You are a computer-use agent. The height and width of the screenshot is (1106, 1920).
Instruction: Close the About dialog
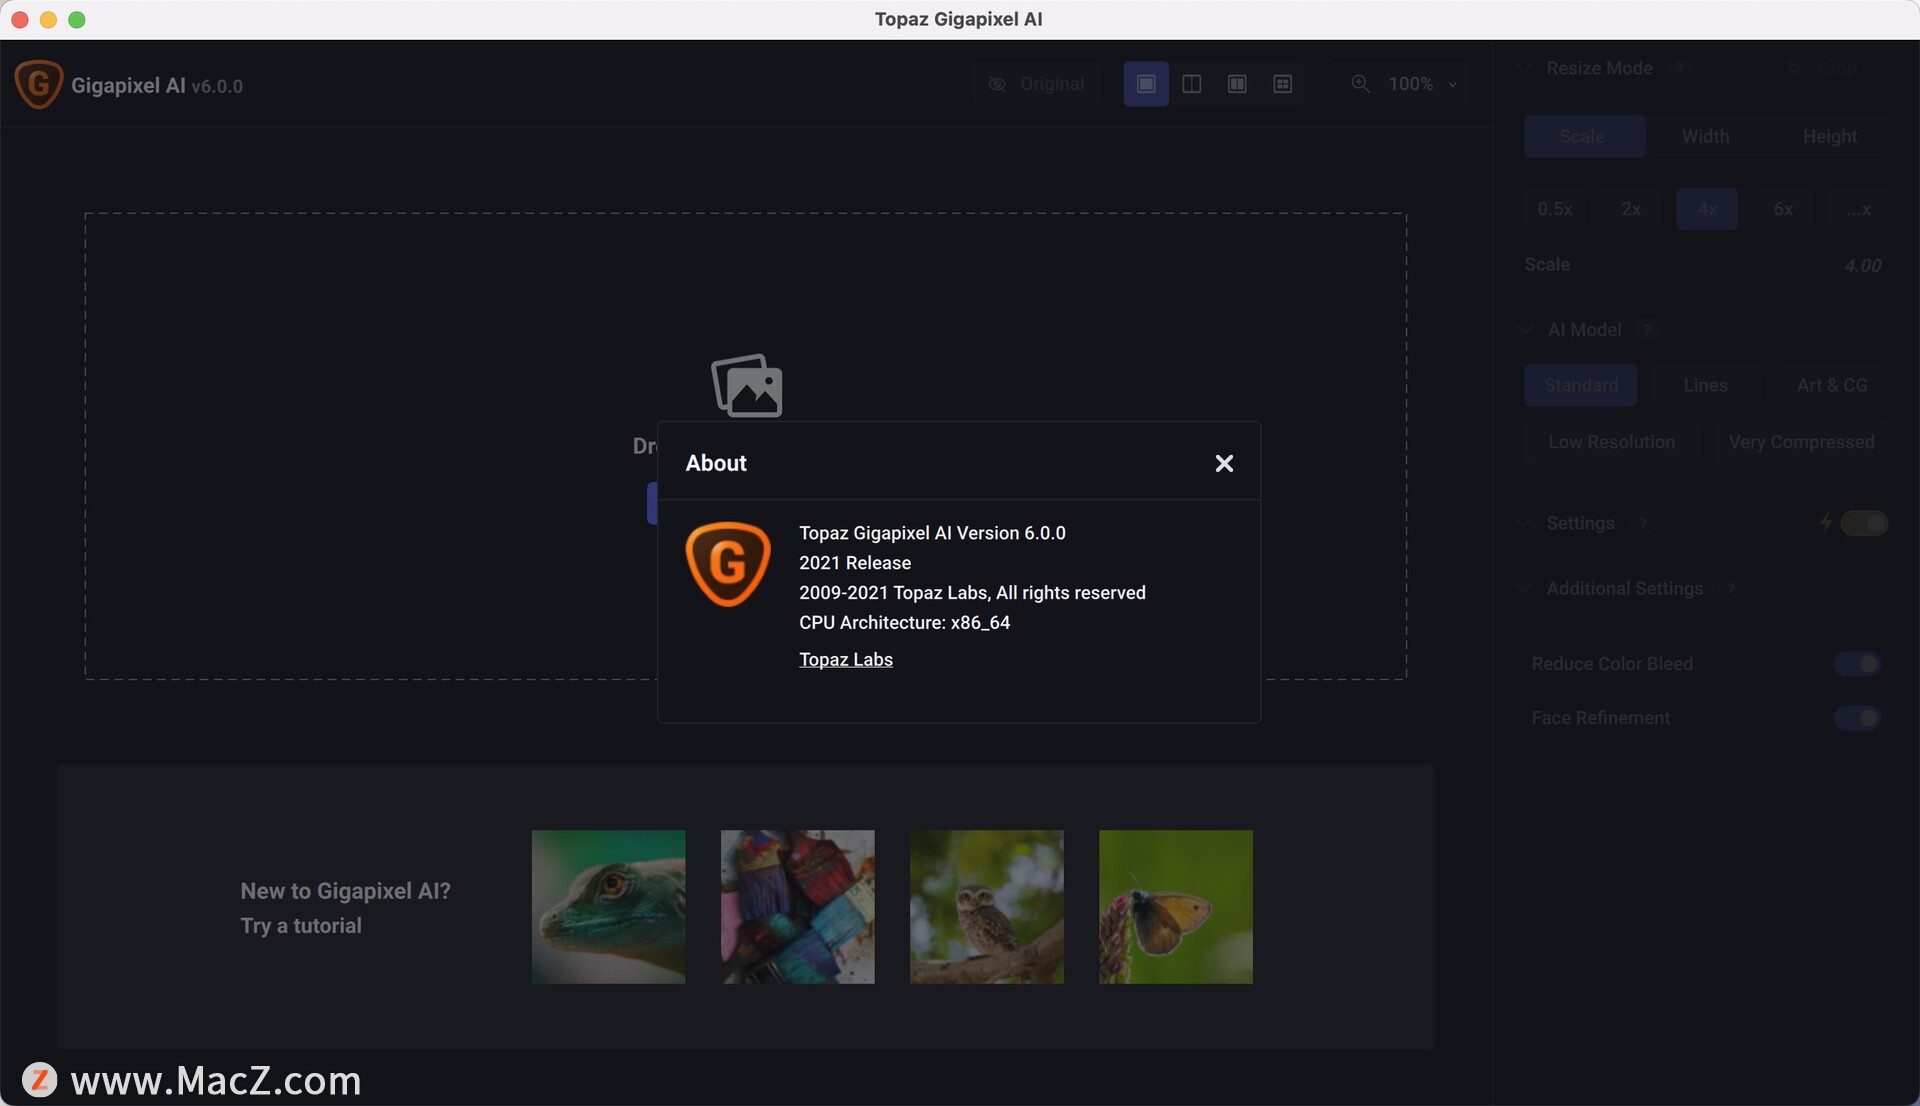[x=1224, y=463]
